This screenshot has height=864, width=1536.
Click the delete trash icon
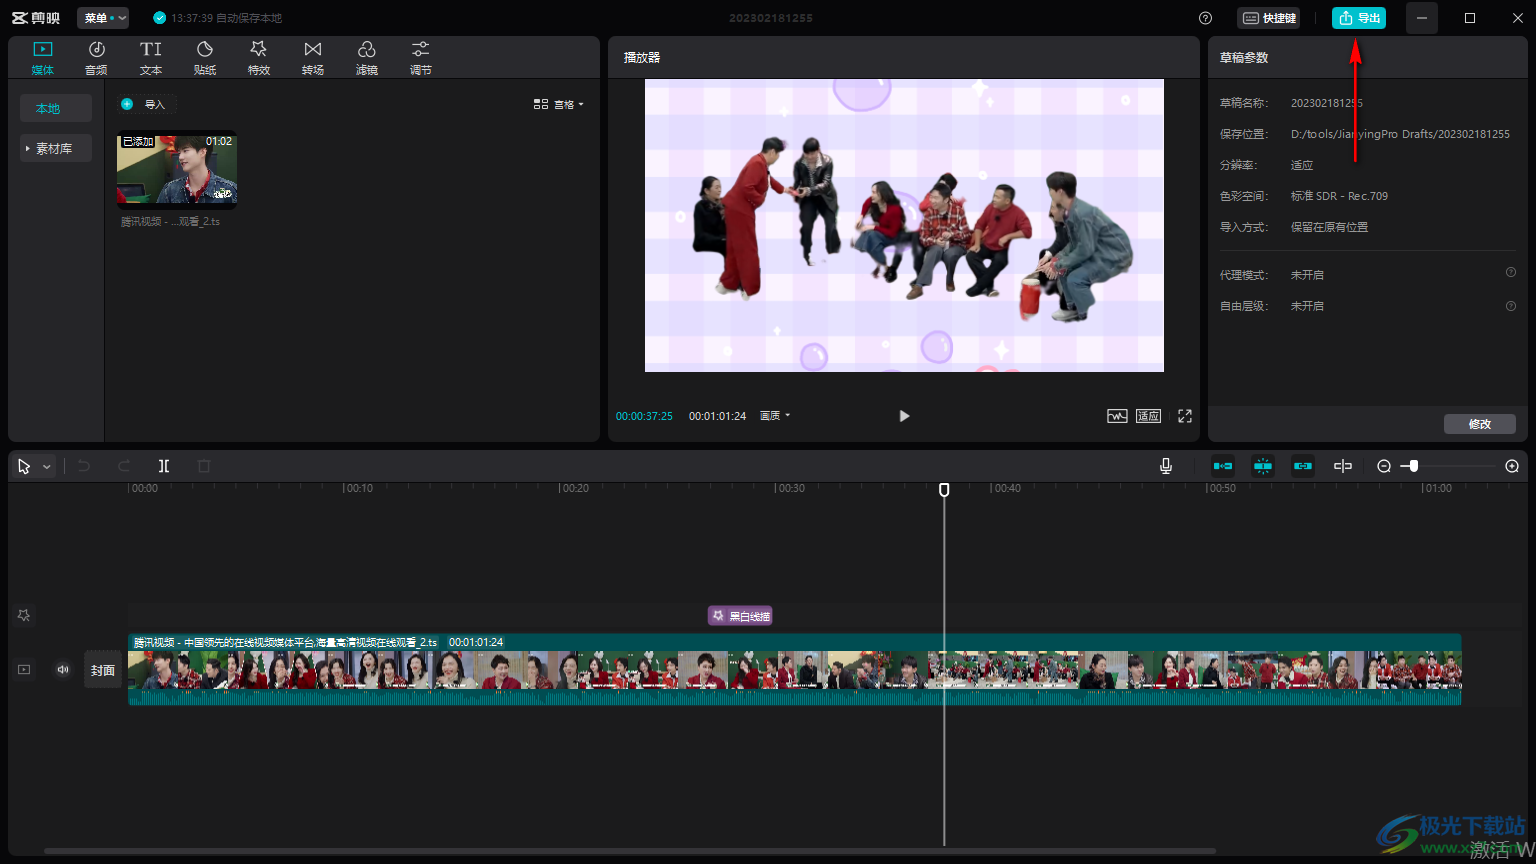(x=204, y=466)
